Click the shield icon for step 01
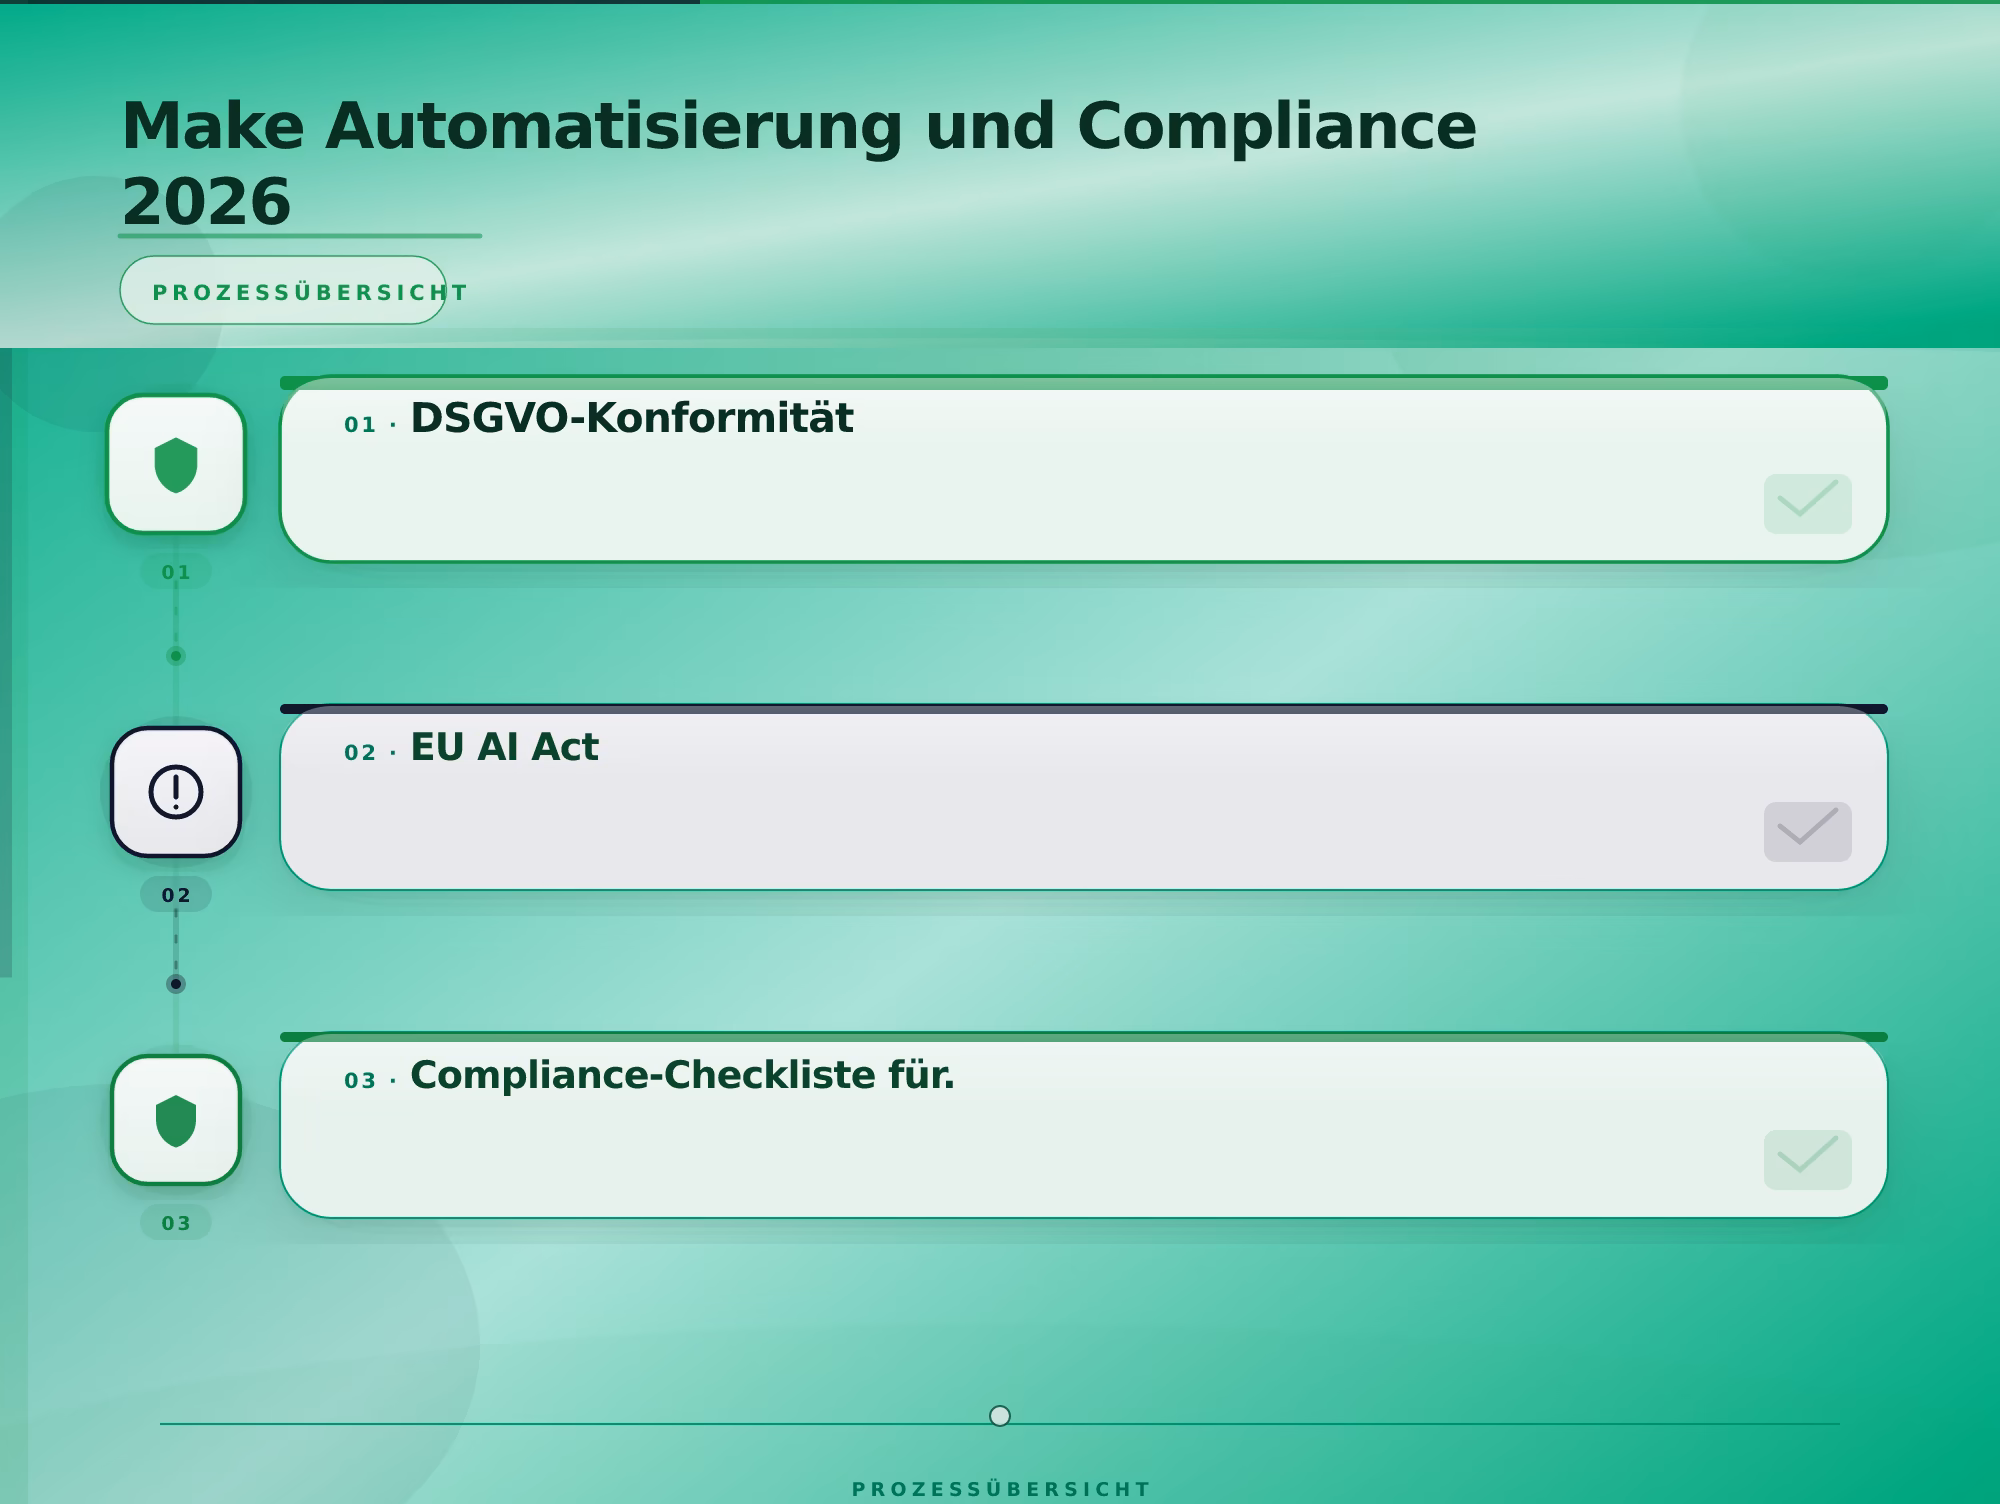The width and height of the screenshot is (2000, 1504). point(176,464)
